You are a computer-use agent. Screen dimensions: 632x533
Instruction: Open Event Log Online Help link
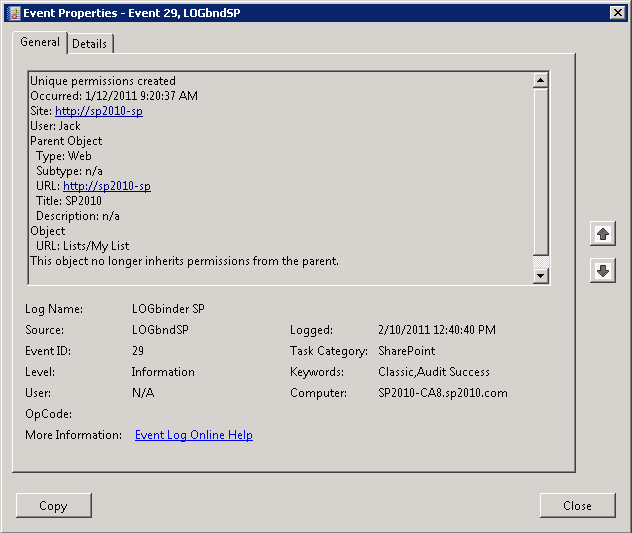pos(193,435)
